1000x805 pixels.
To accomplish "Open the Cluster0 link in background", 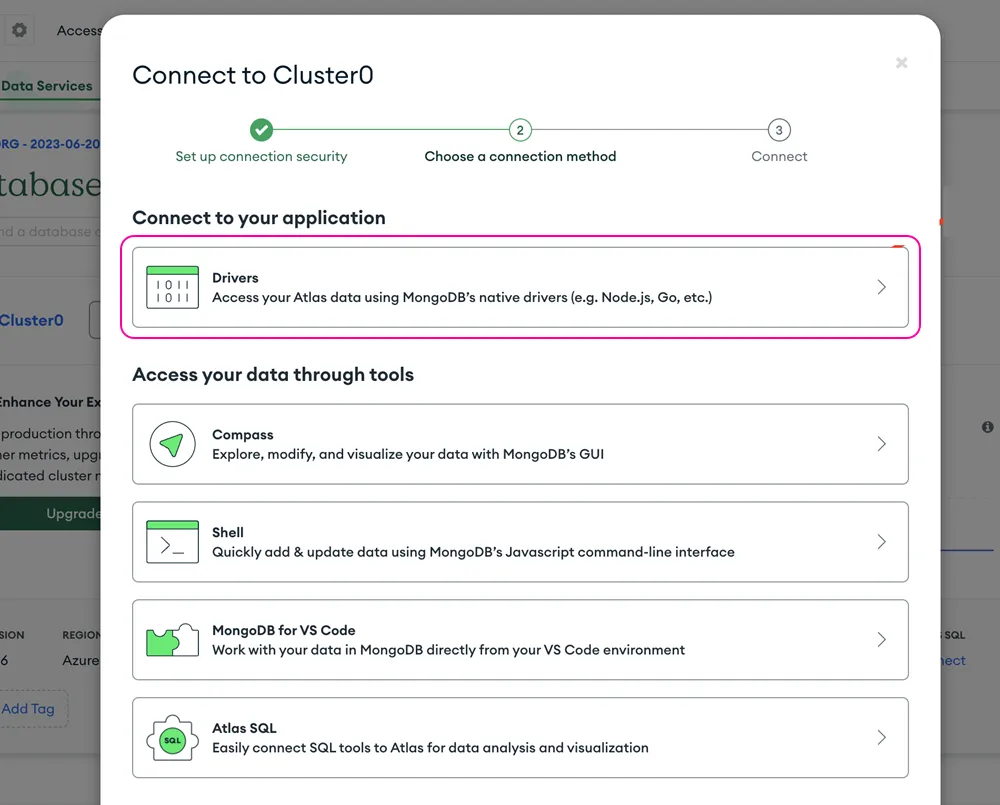I will point(31,320).
